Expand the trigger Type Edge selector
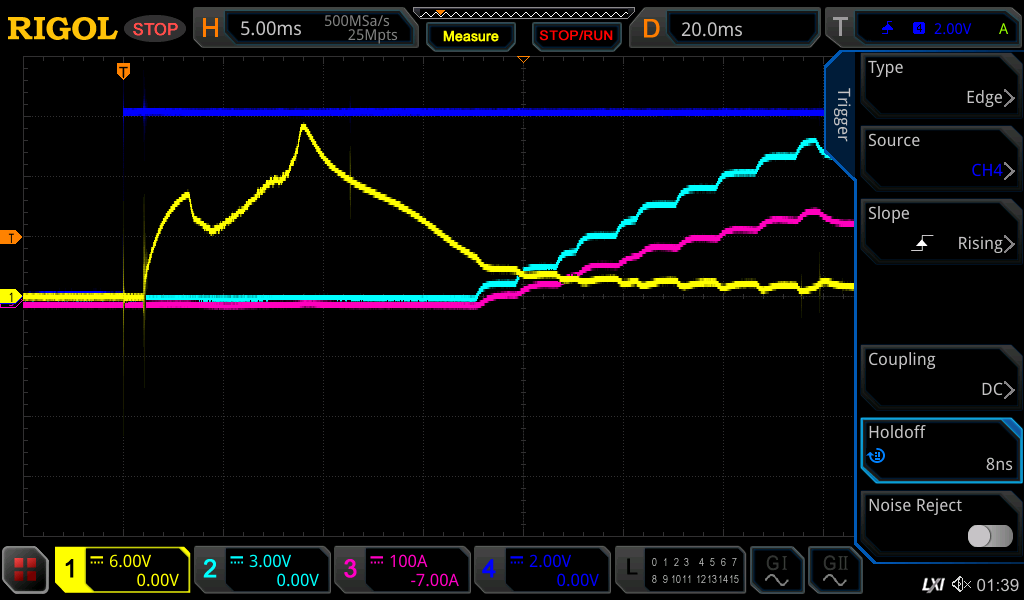This screenshot has width=1024, height=600. pos(940,84)
